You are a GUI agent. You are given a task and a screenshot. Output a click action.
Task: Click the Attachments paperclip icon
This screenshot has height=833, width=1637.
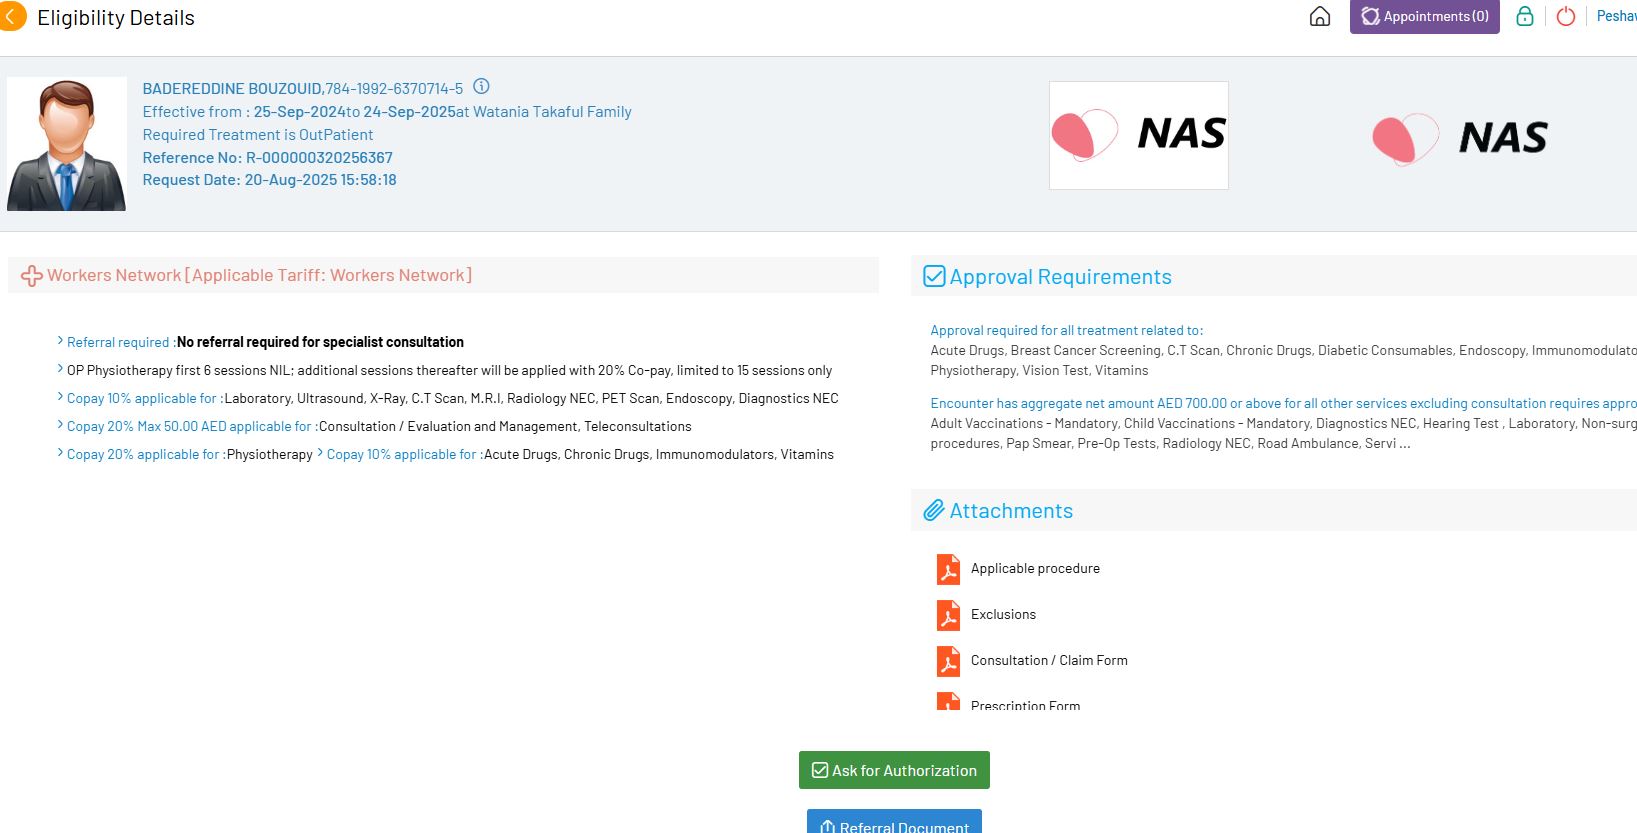(934, 510)
